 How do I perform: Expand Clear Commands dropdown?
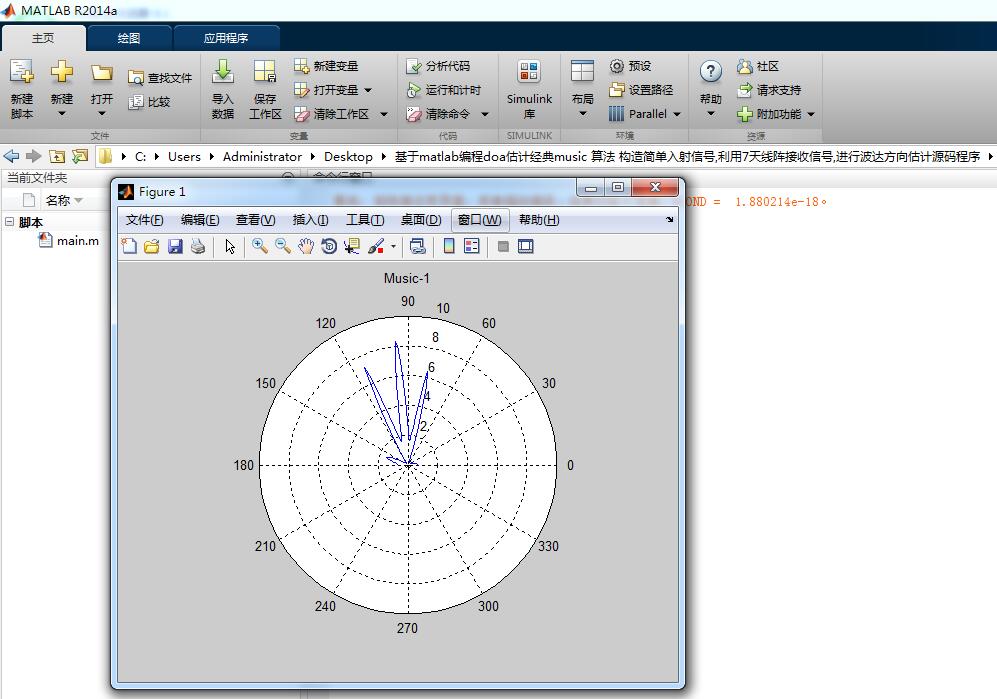[485, 114]
